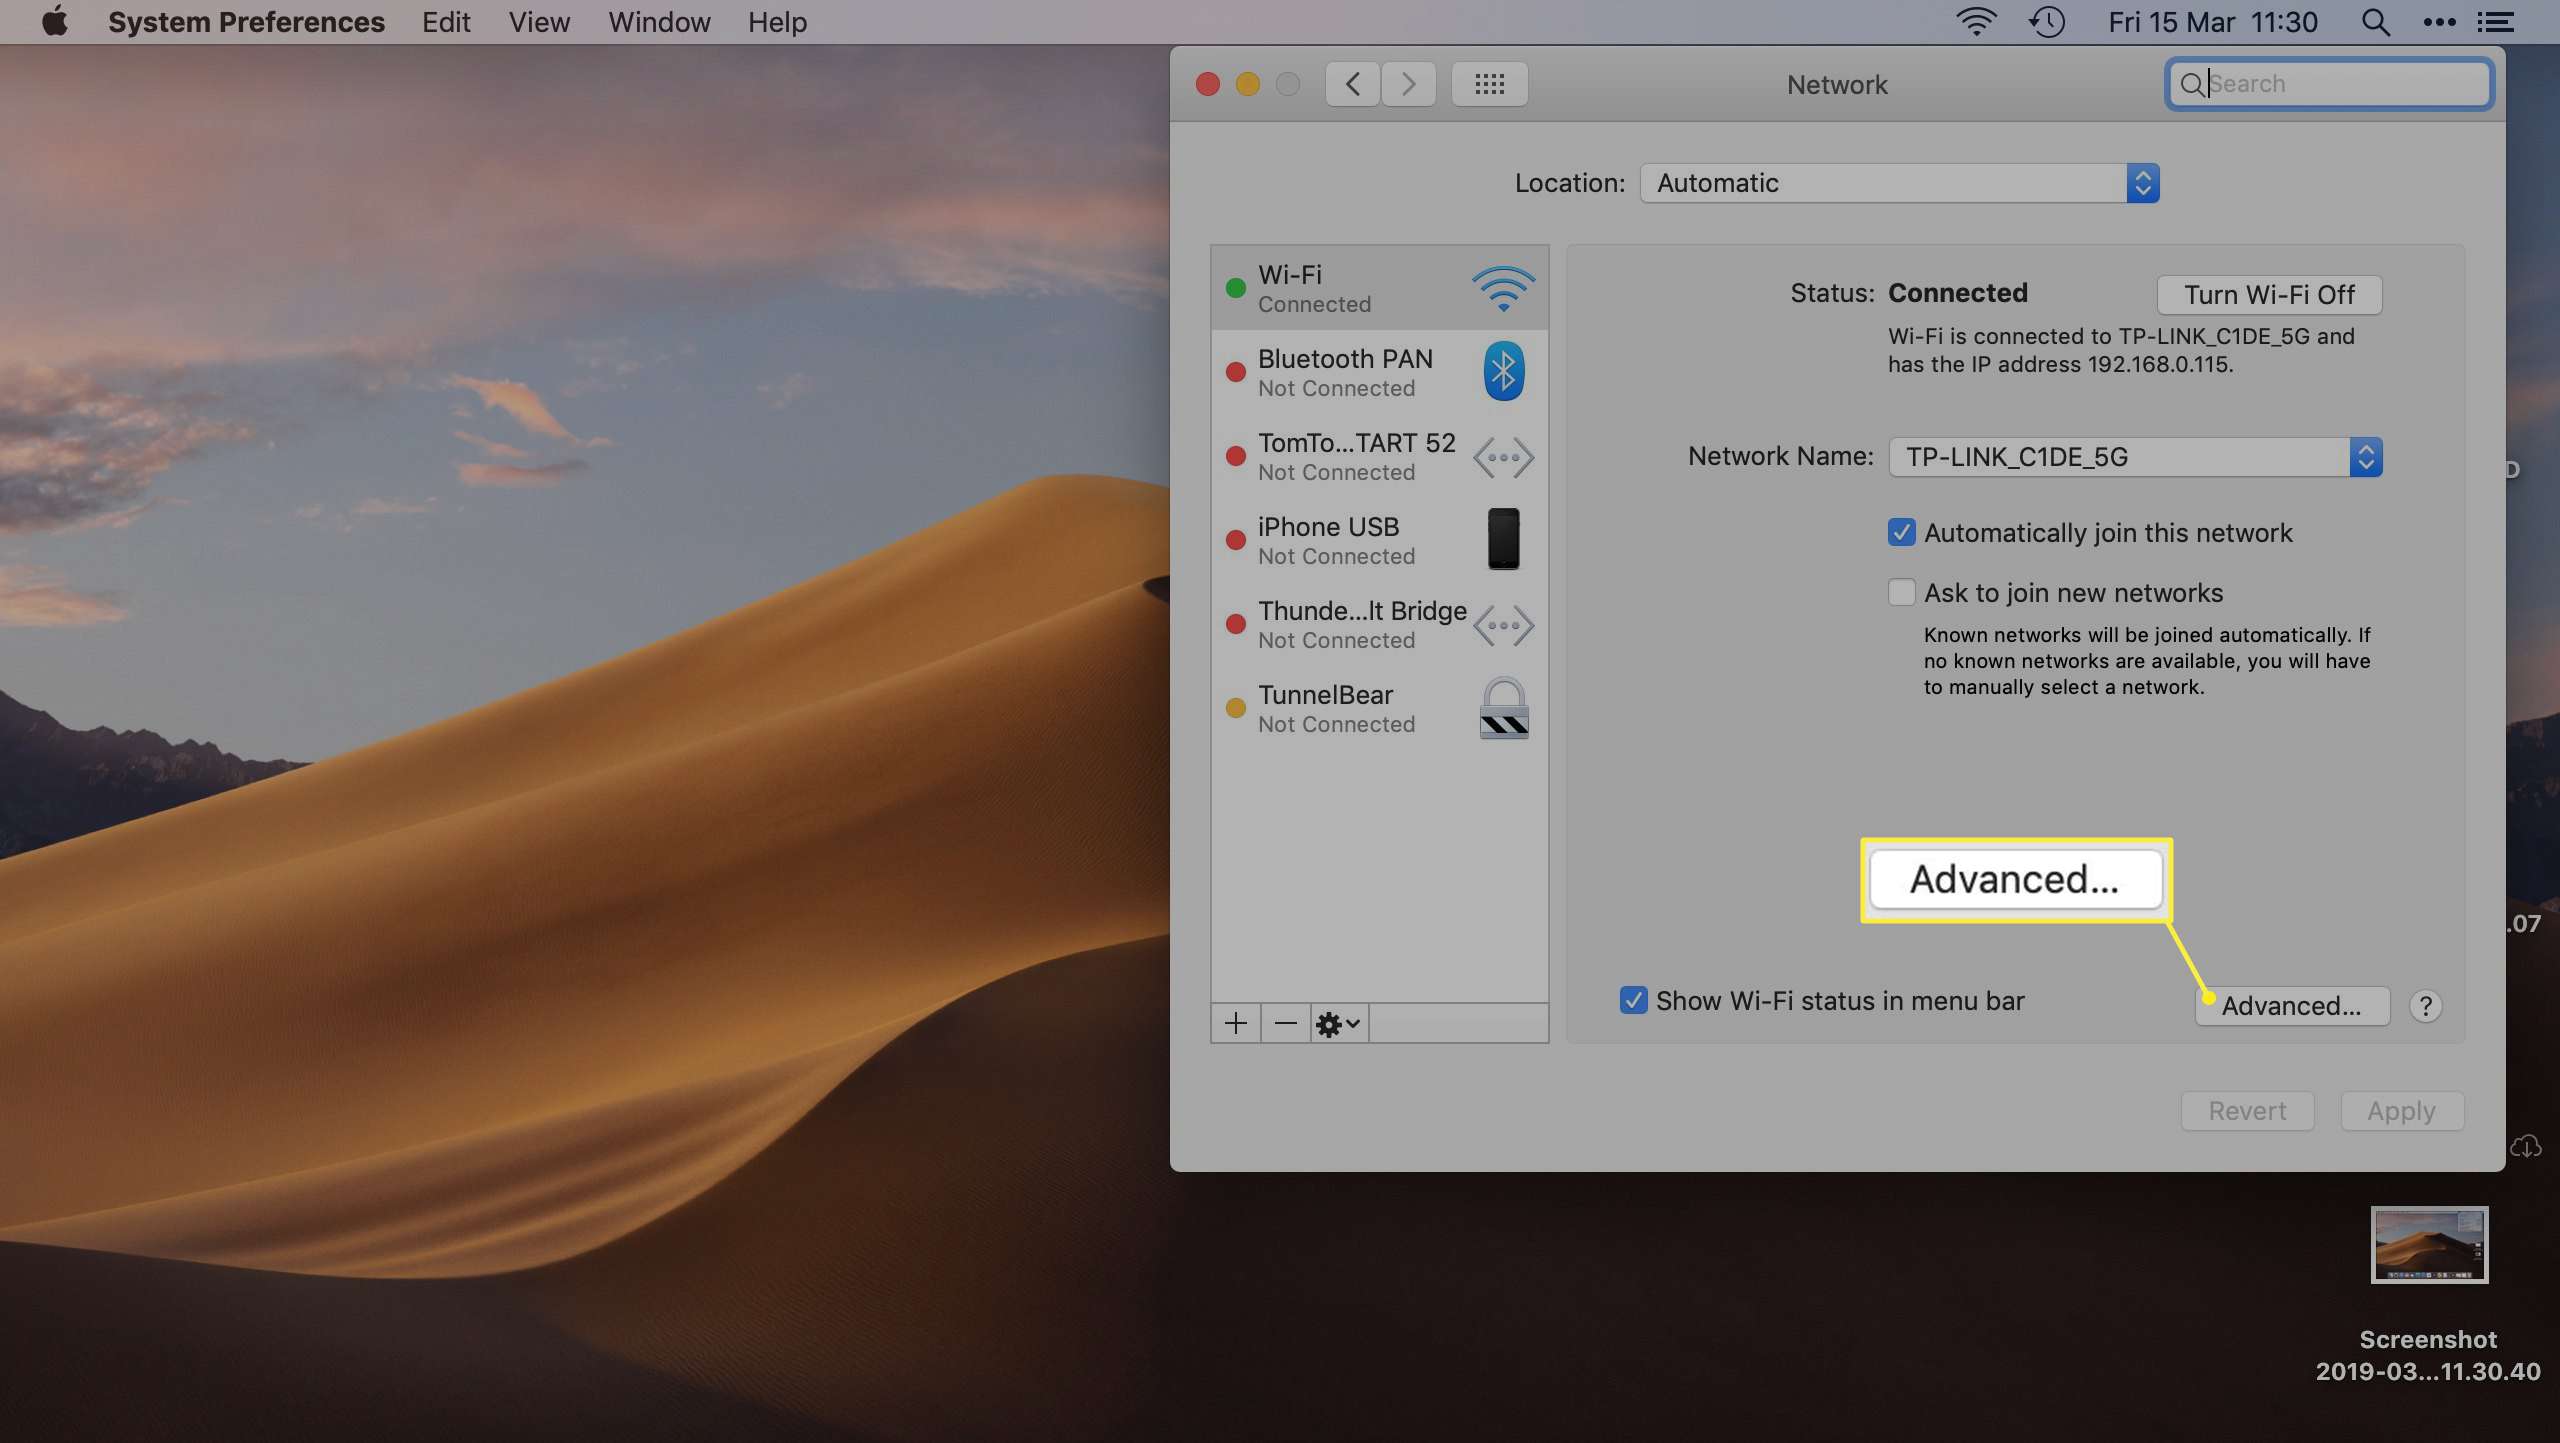This screenshot has height=1443, width=2560.
Task: Select the Wi-Fi service
Action: tap(1380, 288)
